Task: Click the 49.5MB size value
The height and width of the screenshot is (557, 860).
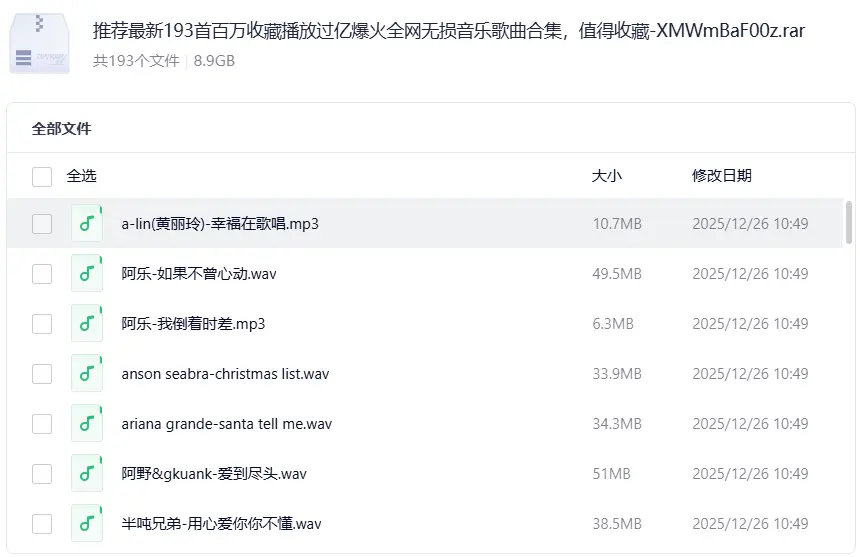Action: [x=617, y=274]
